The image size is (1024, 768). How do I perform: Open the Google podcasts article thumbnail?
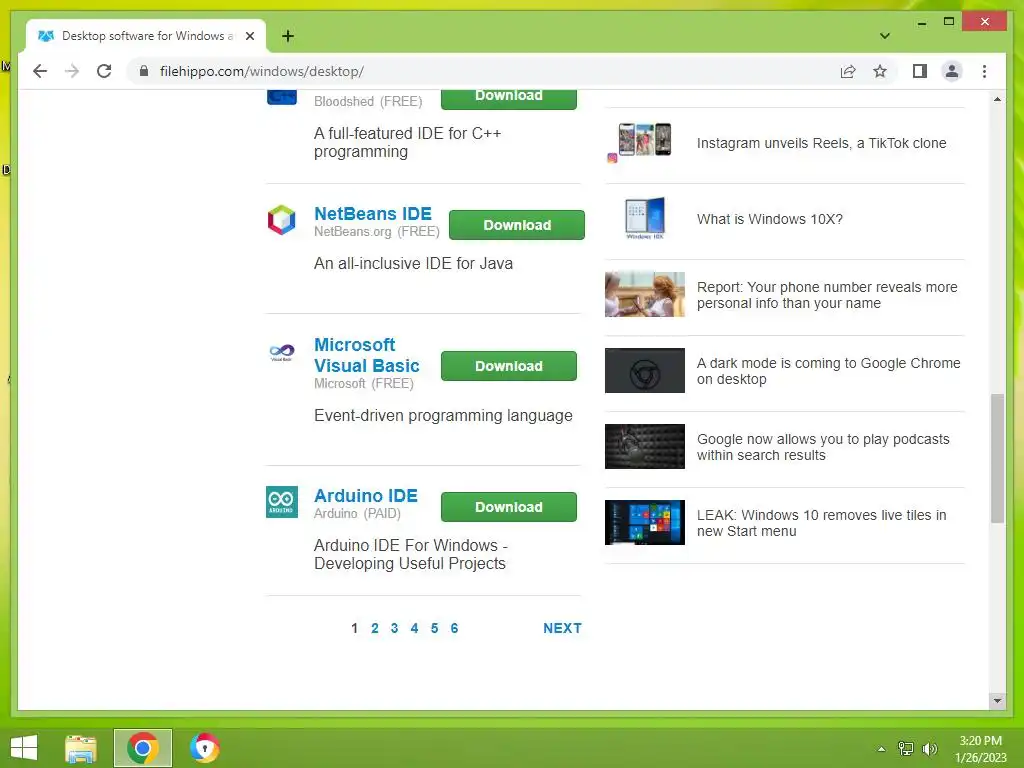[645, 447]
